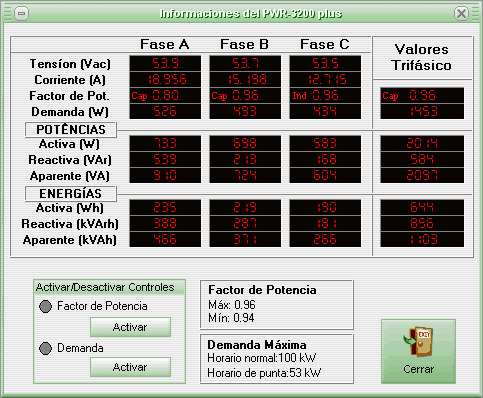483x398 pixels.
Task: Select Fase C reactive energy 181
Action: [x=325, y=223]
